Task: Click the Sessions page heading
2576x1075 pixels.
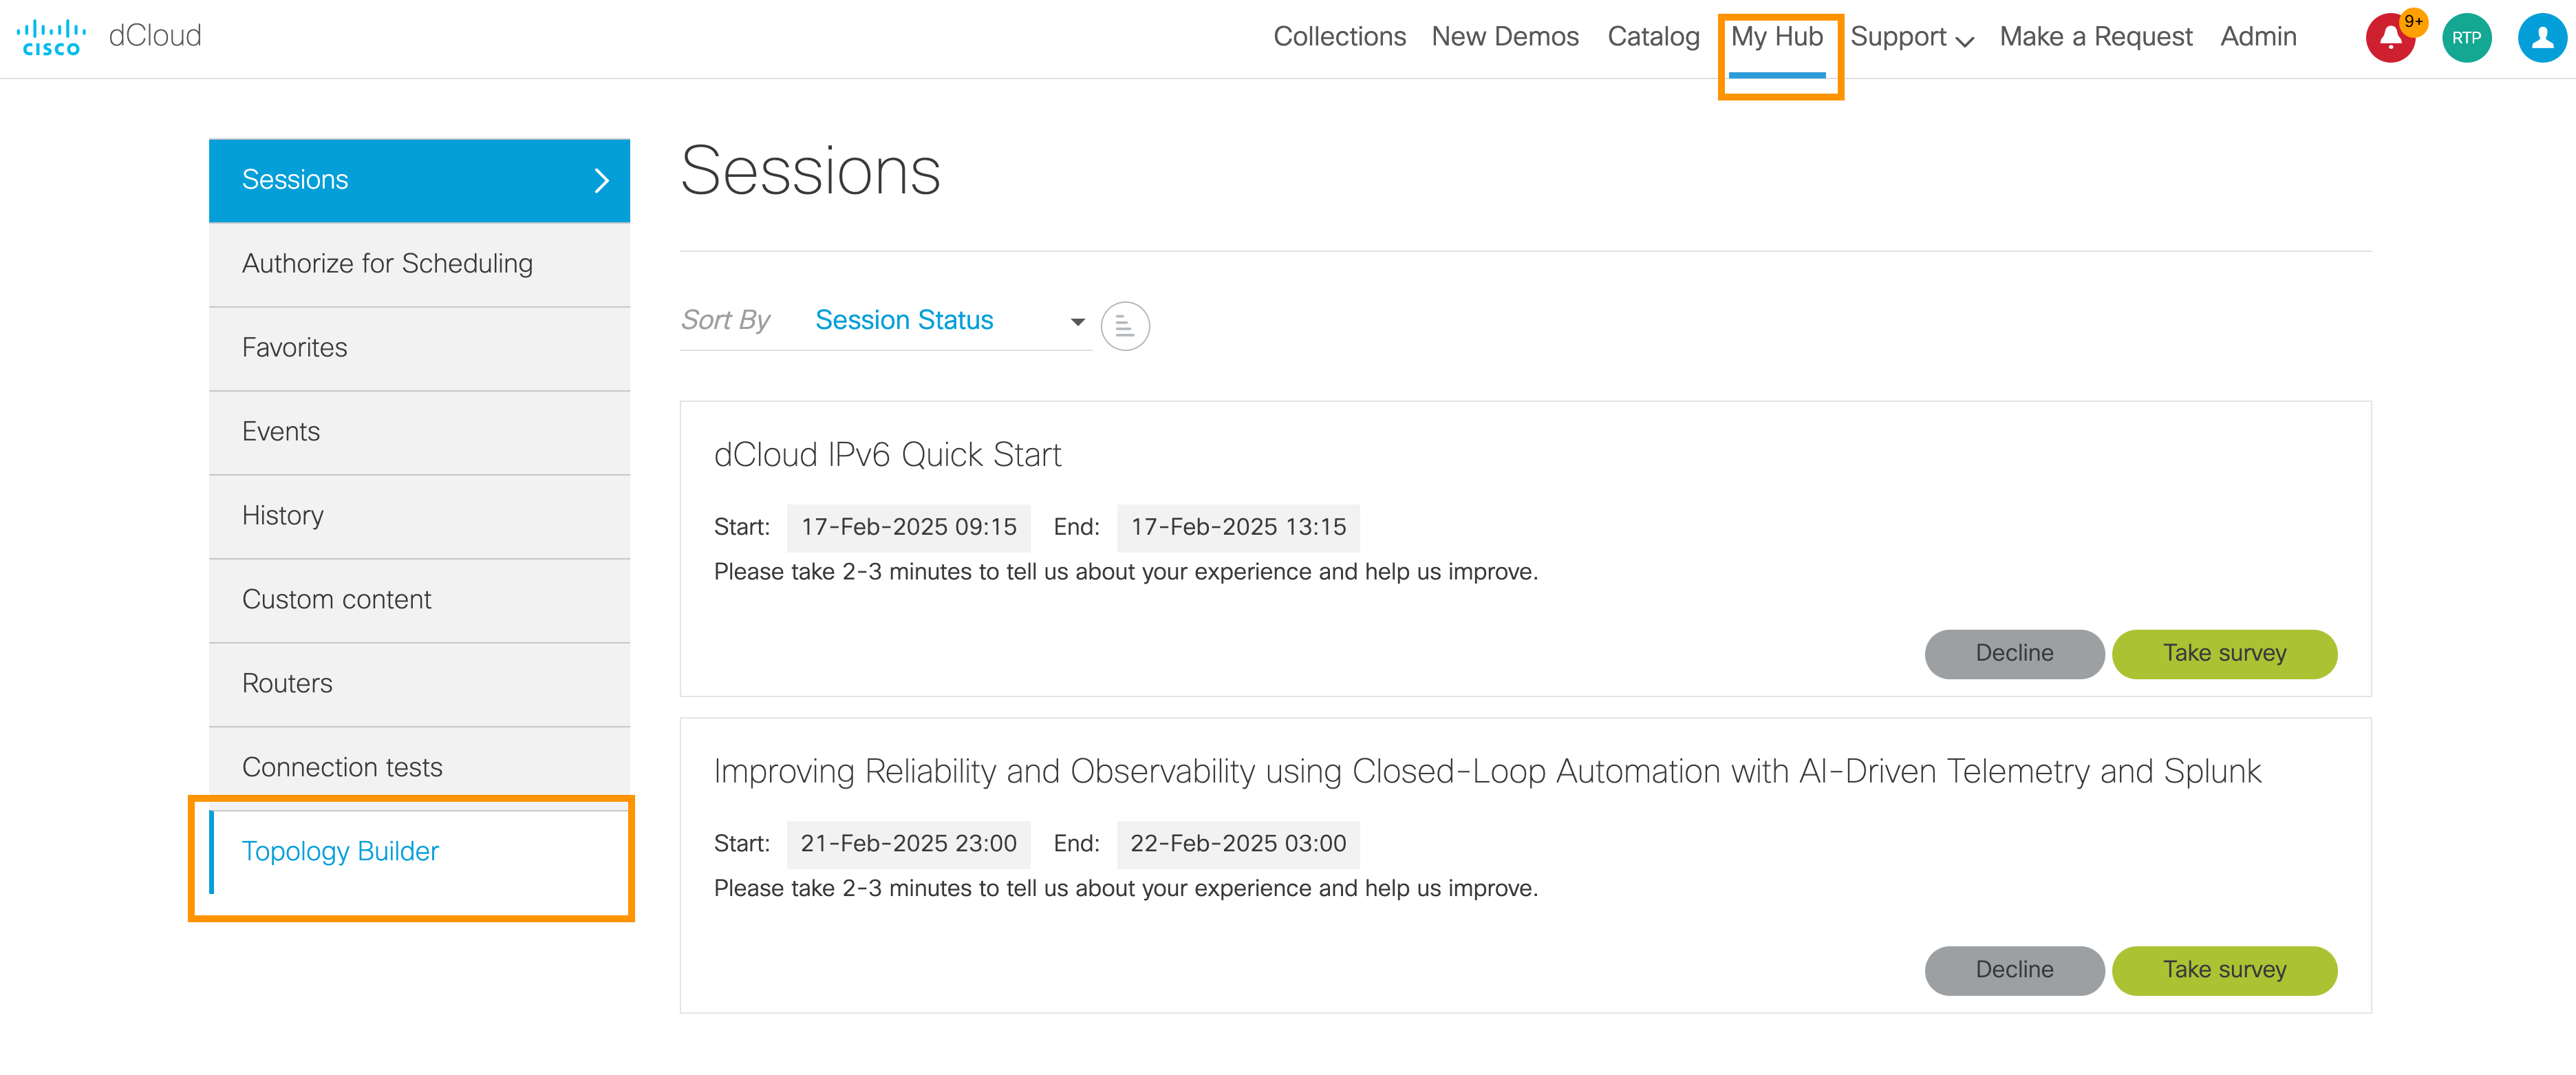Action: pos(810,171)
